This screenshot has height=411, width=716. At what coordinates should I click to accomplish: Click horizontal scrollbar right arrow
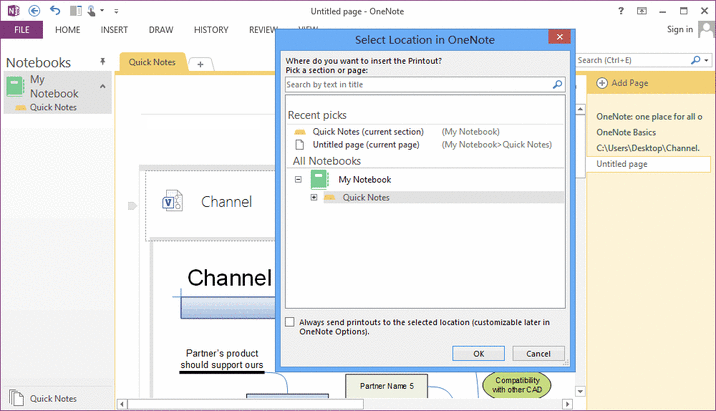point(568,404)
